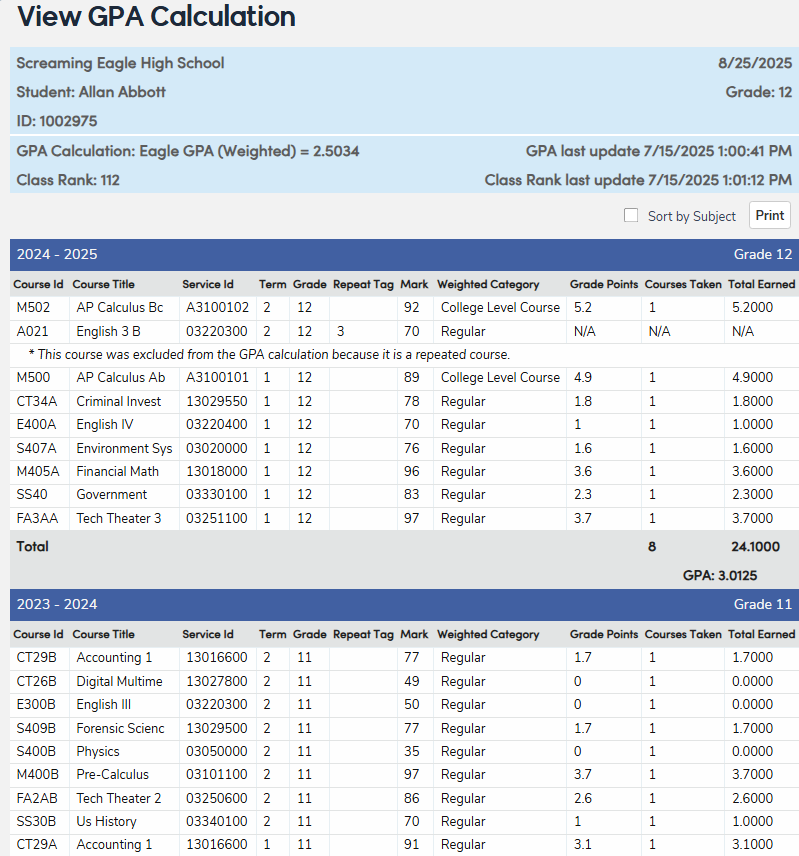The height and width of the screenshot is (856, 799).
Task: Click course ID CT29A
Action: 37,844
